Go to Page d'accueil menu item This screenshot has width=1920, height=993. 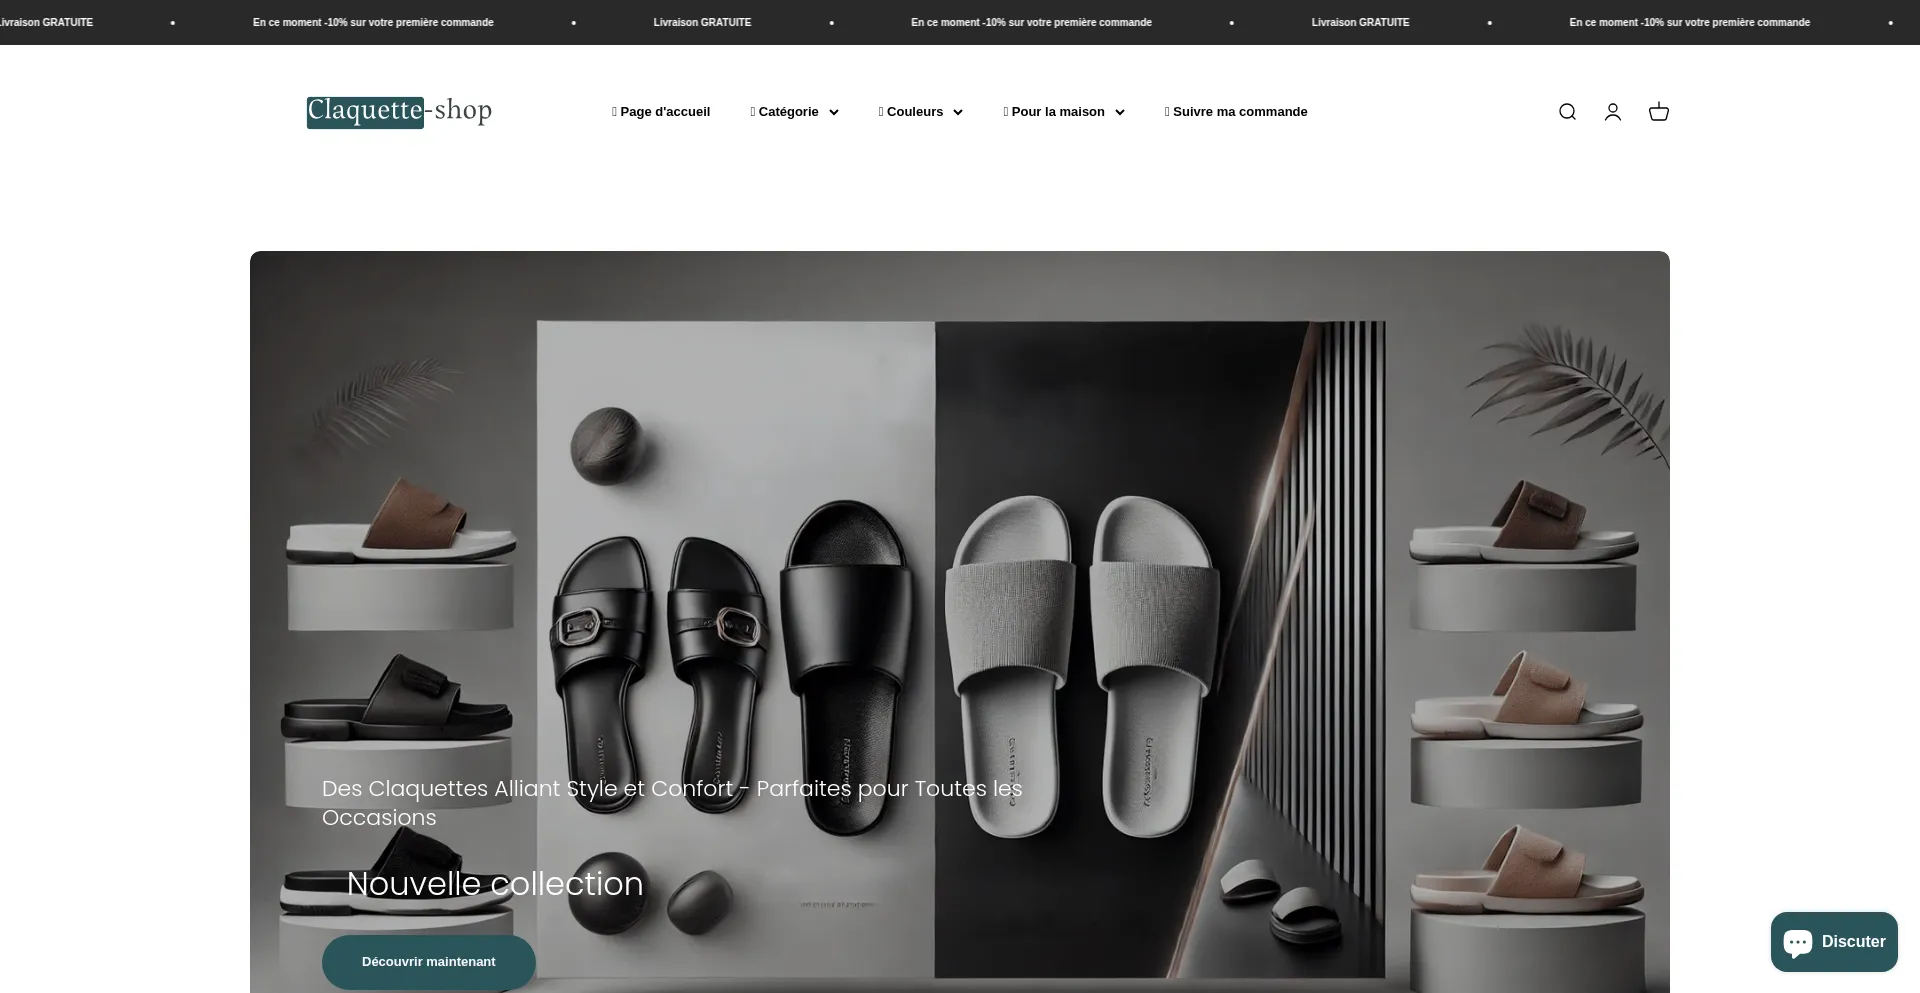click(661, 112)
